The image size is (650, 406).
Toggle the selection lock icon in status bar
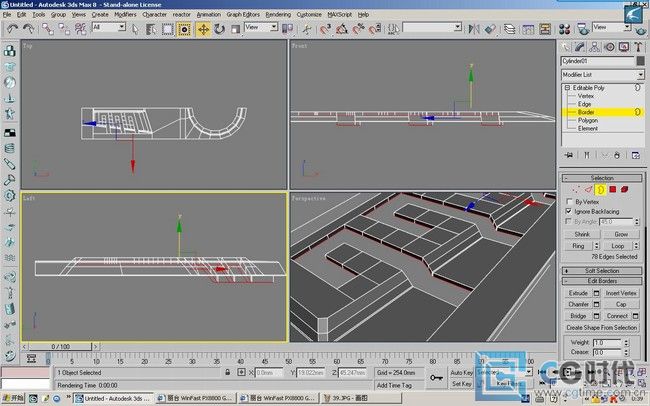[228, 372]
